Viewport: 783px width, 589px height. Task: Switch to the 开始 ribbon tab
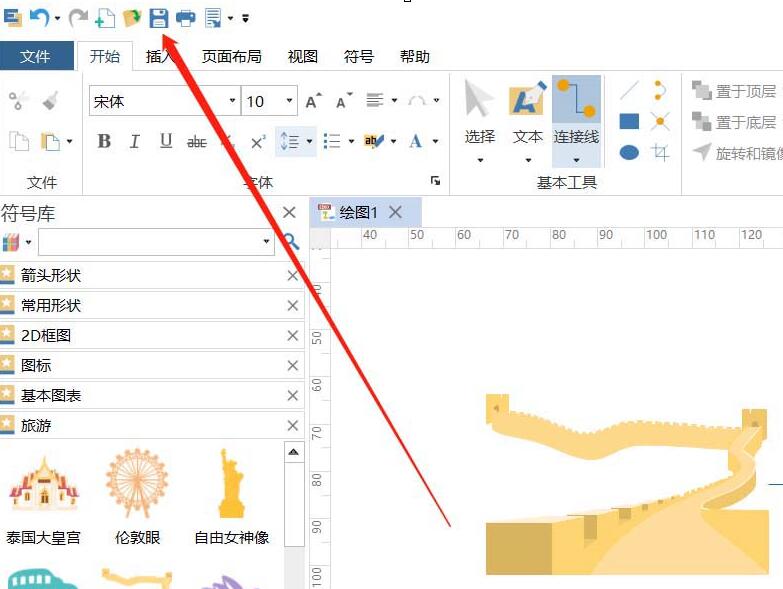(x=105, y=56)
